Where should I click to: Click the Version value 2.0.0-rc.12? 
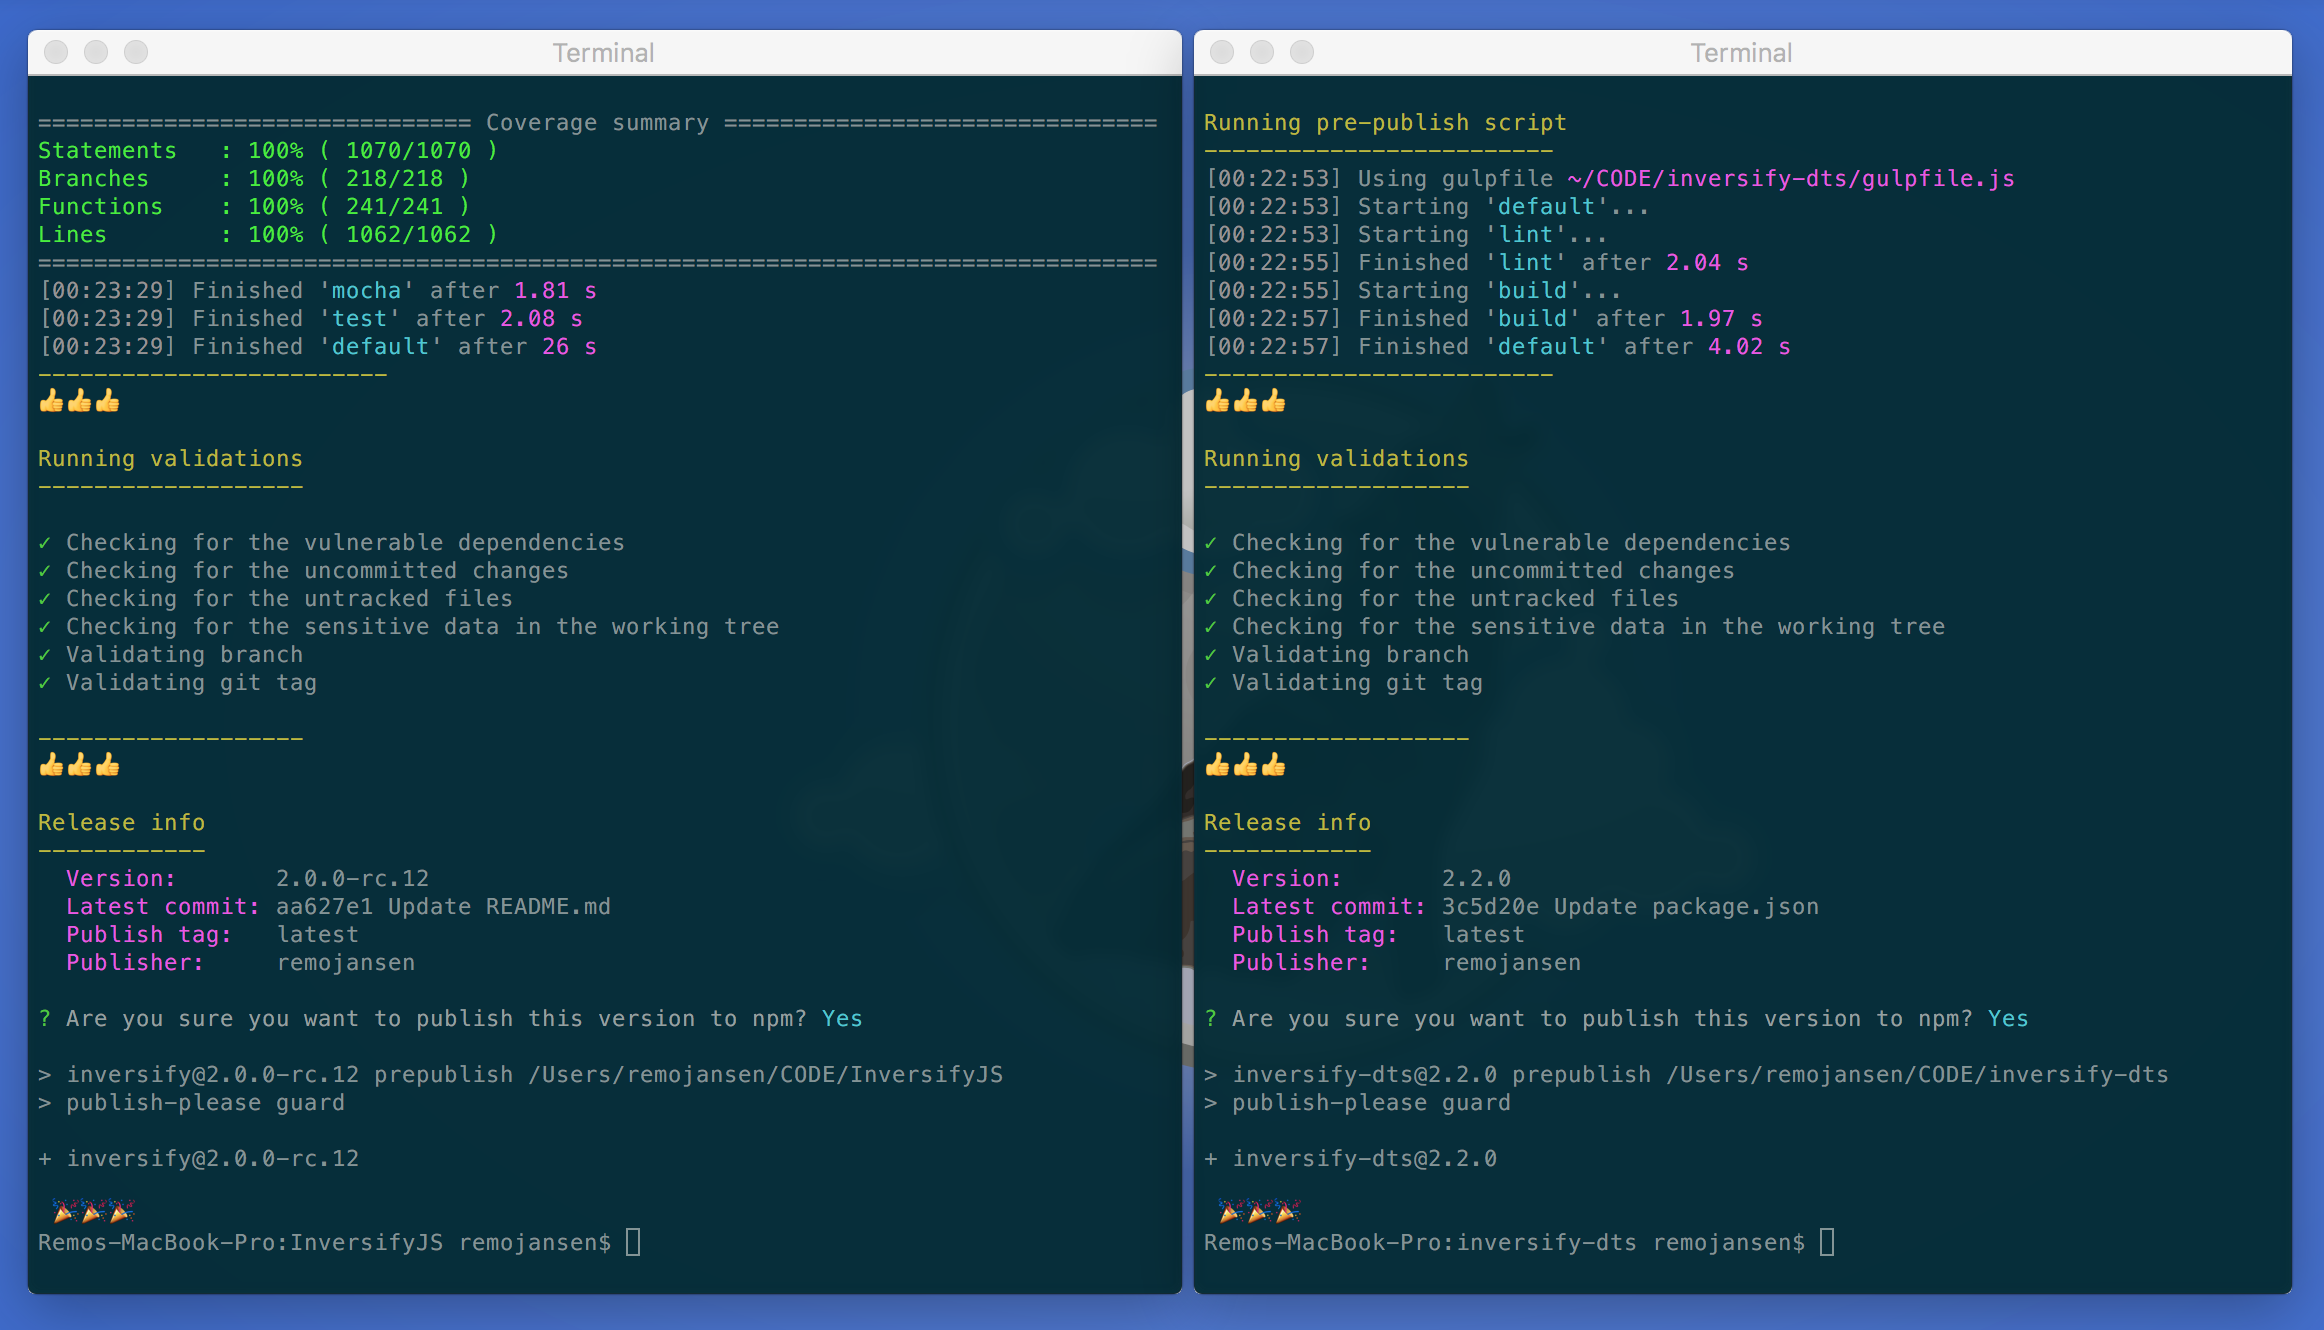point(353,879)
